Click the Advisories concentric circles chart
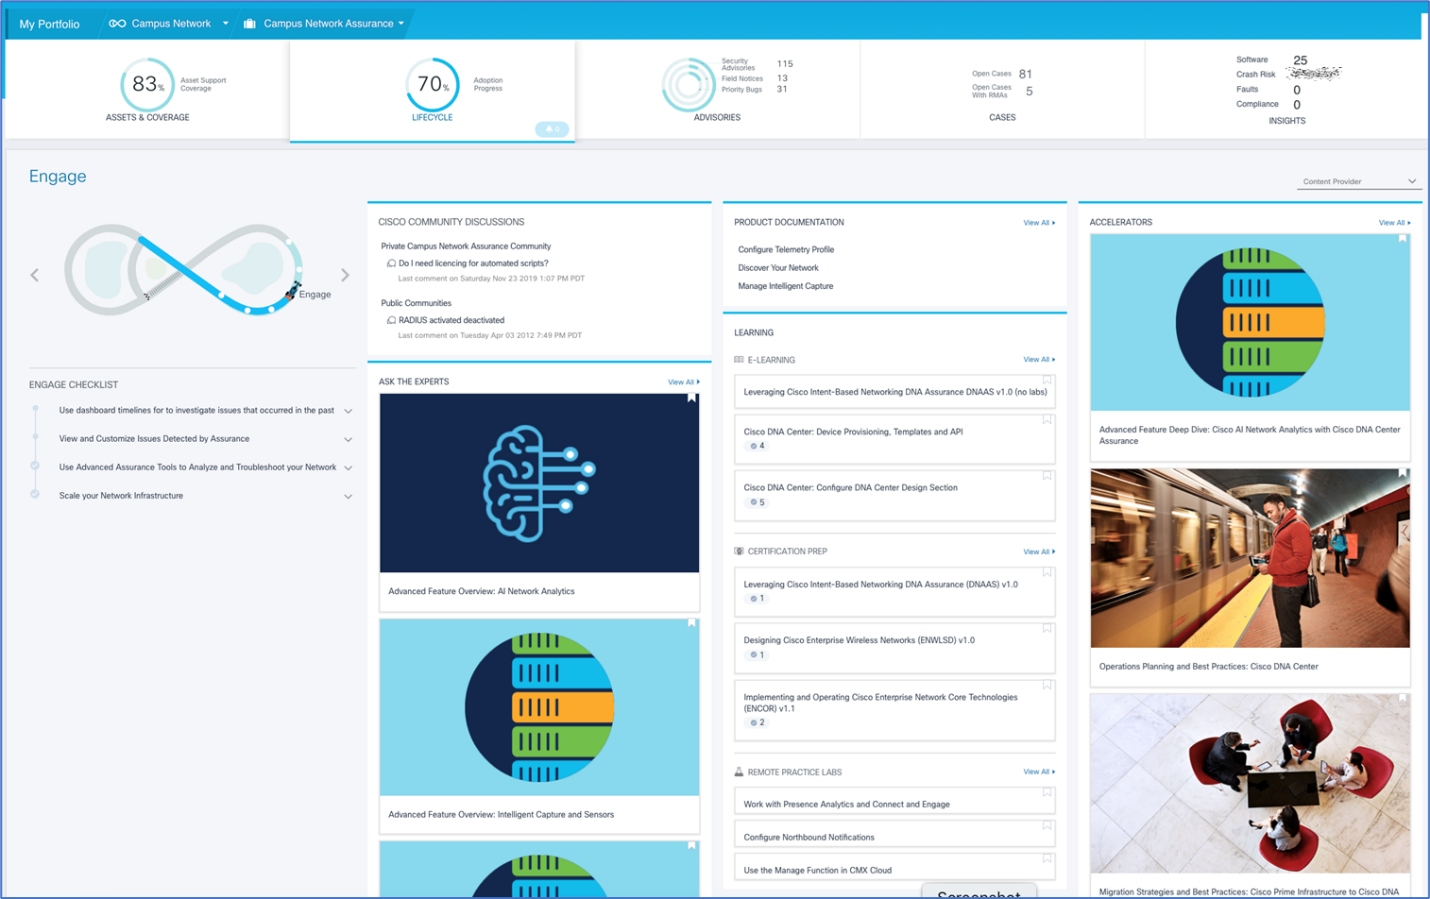Viewport: 1430px width, 899px height. pos(687,85)
